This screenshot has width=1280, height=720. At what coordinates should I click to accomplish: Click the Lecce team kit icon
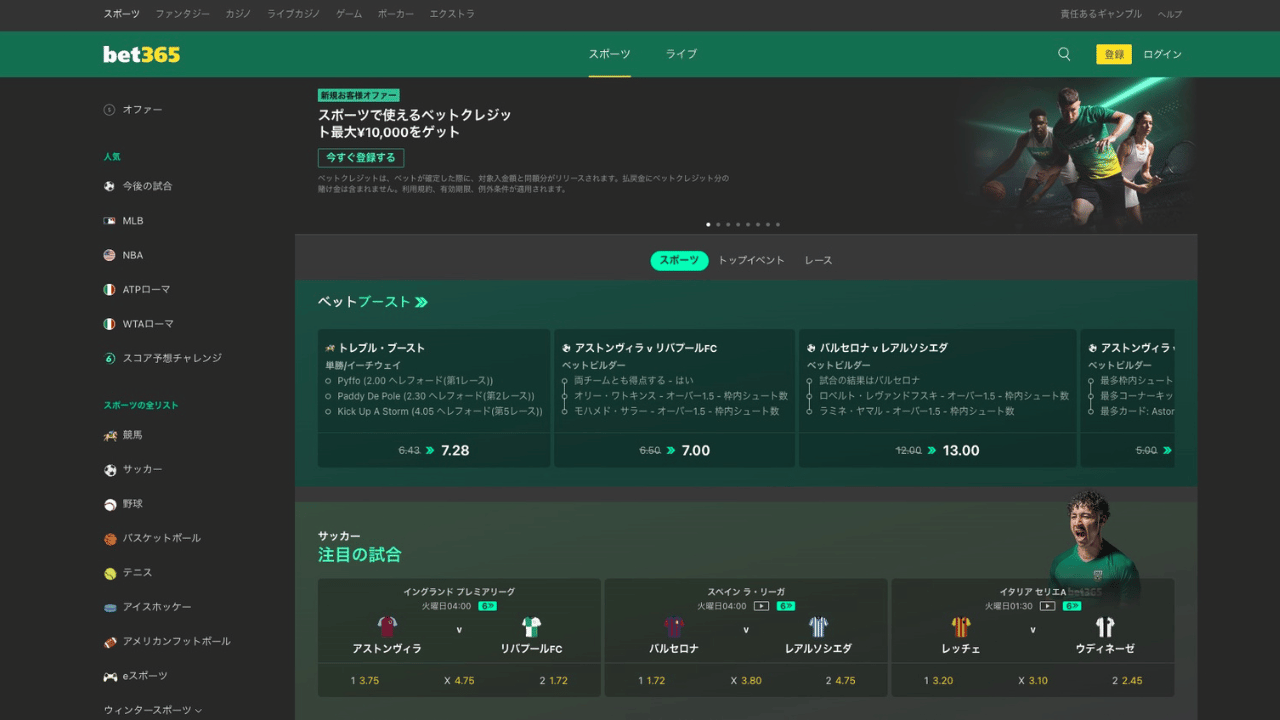coord(961,627)
